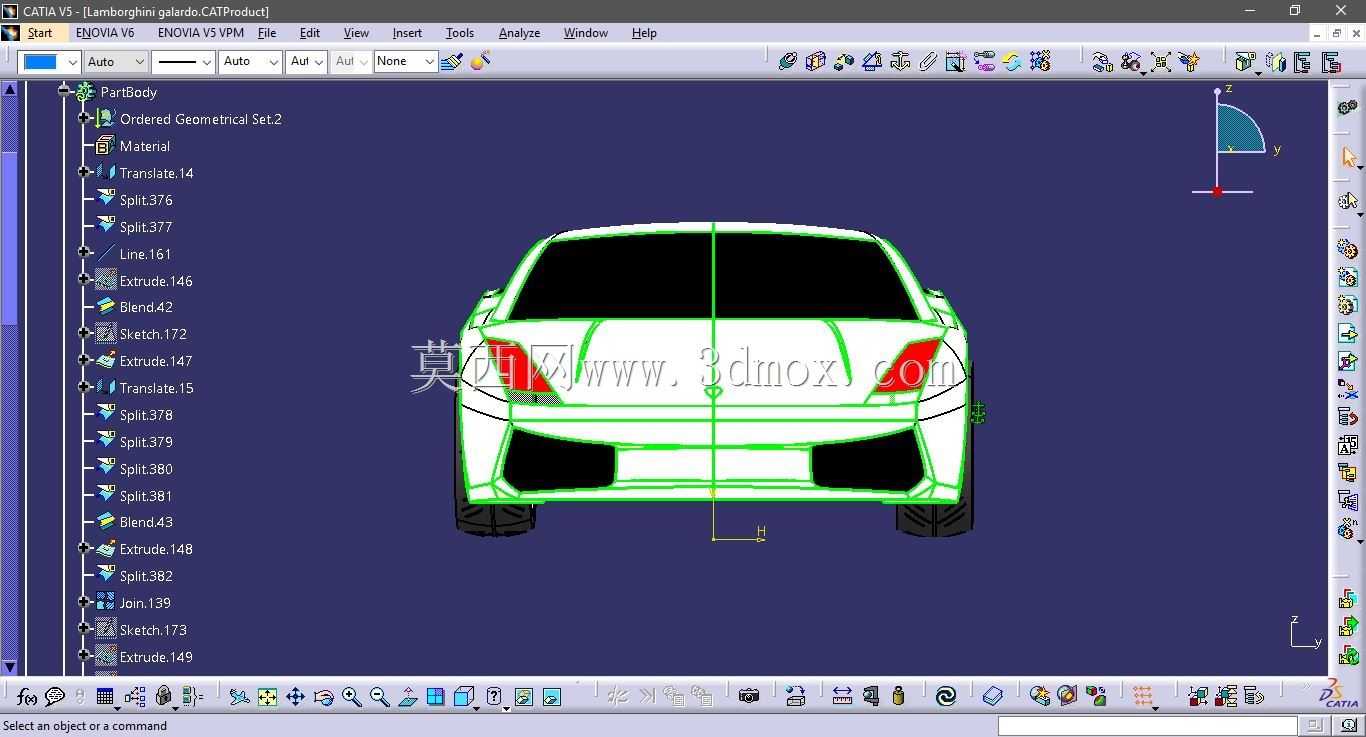
Task: Expand the Join.139 node
Action: (84, 602)
